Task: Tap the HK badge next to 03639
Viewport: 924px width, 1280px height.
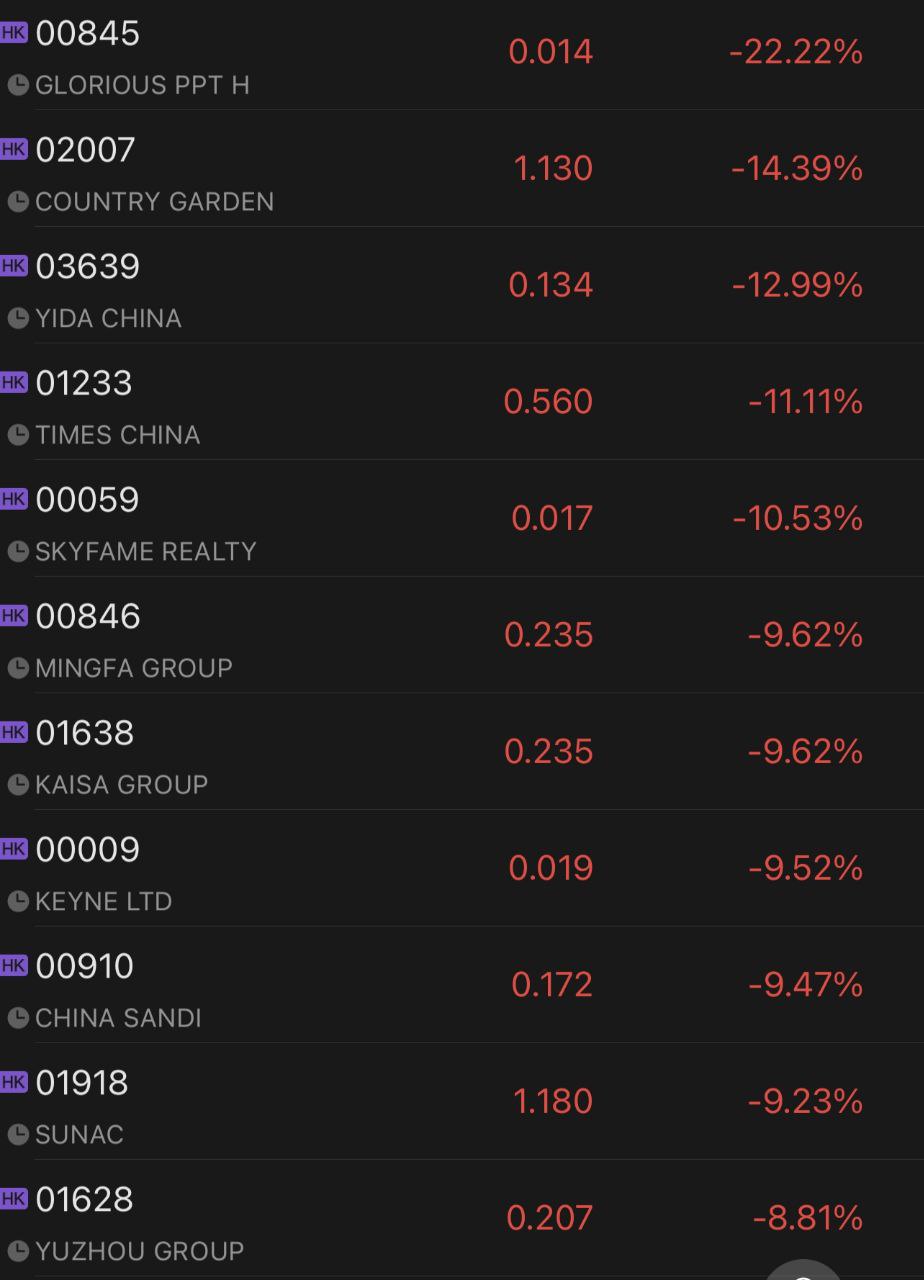Action: (14, 265)
